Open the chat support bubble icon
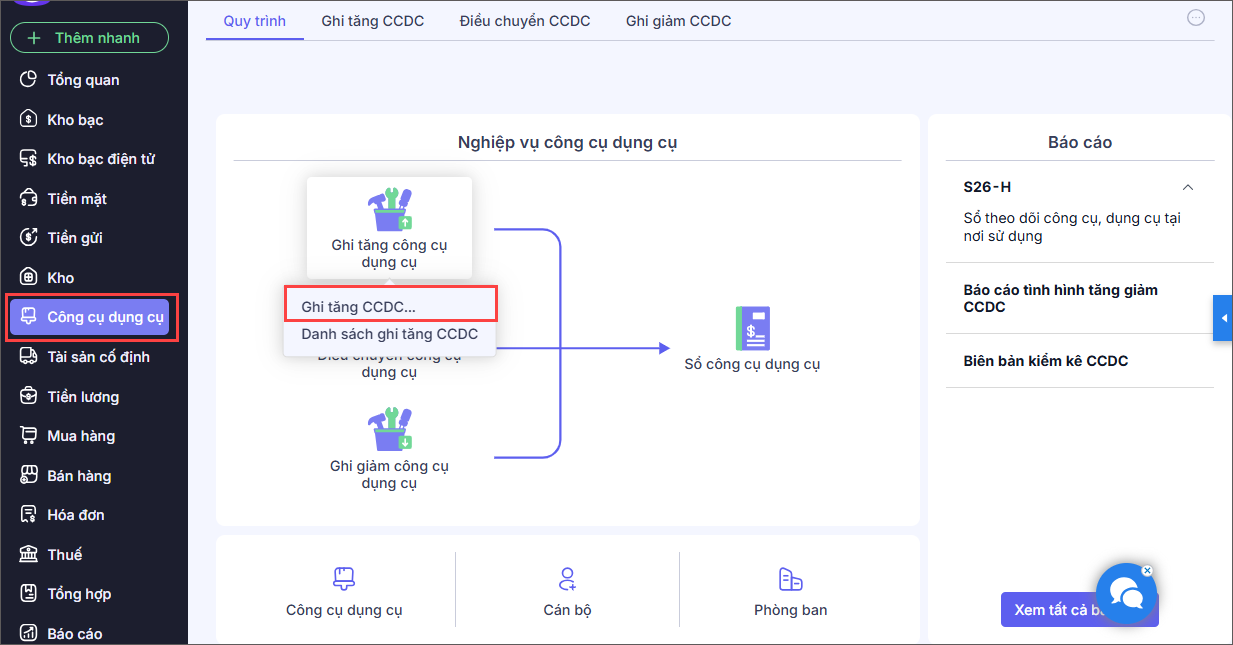This screenshot has height=645, width=1233. (1125, 596)
